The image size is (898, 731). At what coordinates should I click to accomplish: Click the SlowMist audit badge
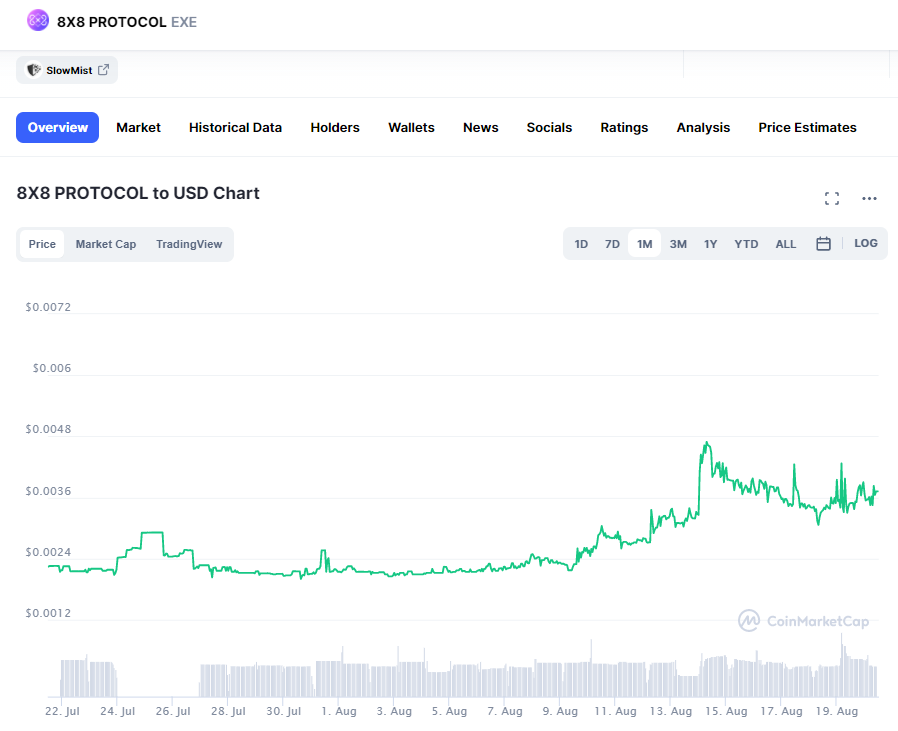coord(67,70)
